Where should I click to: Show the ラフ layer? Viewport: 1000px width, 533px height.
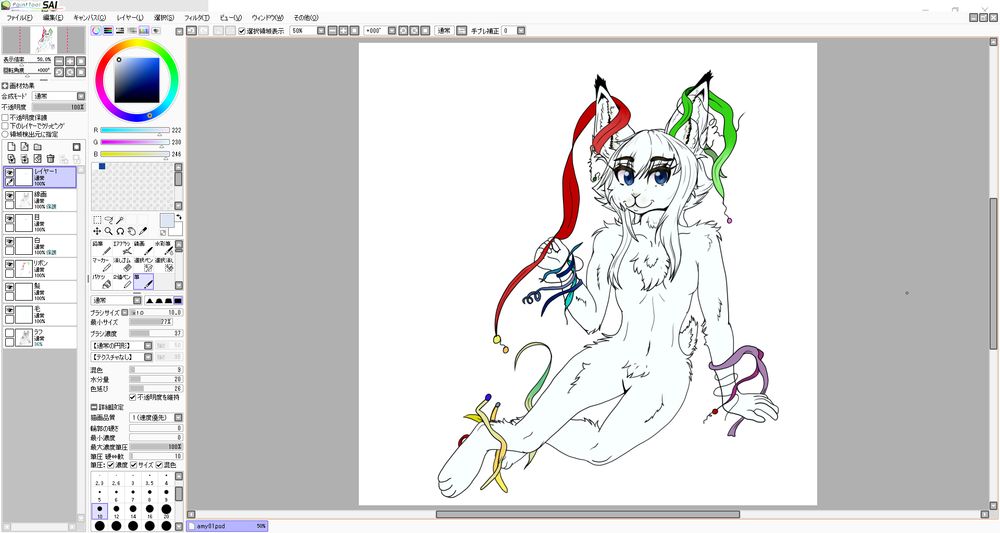tap(10, 333)
